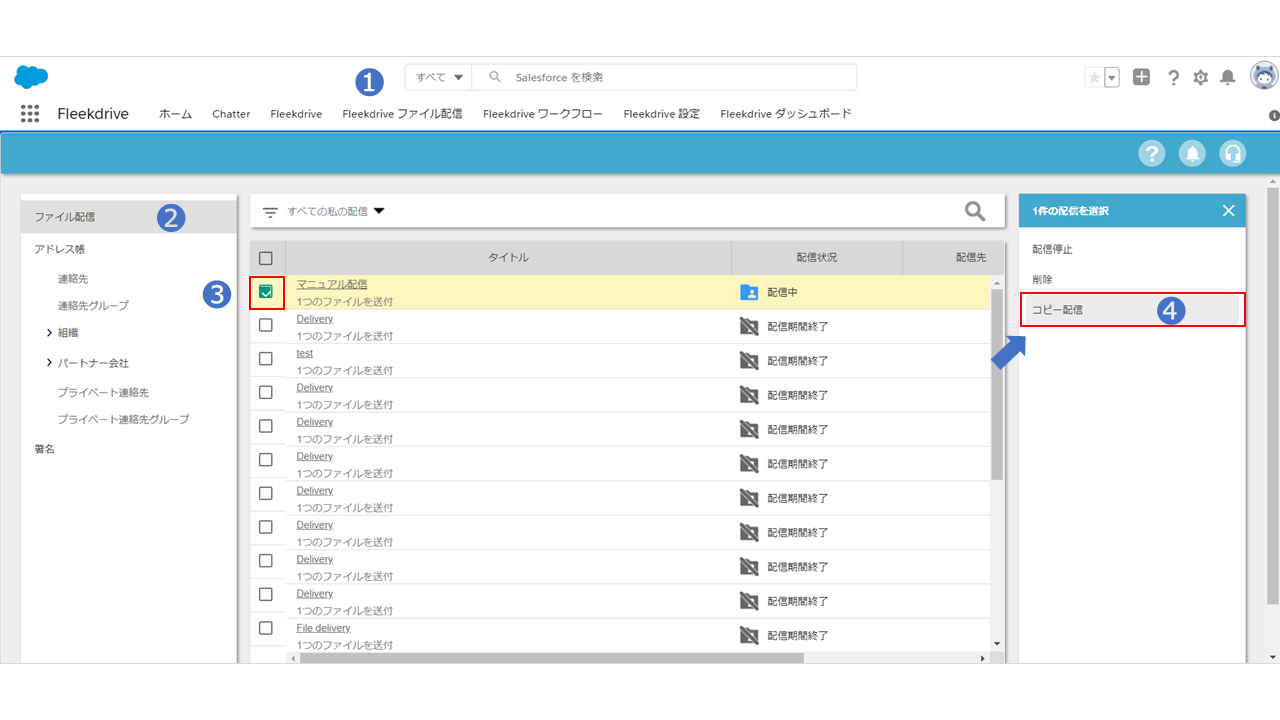Open the Salesforce App Launcher grid icon
Image resolution: width=1280 pixels, height=720 pixels.
[x=30, y=114]
